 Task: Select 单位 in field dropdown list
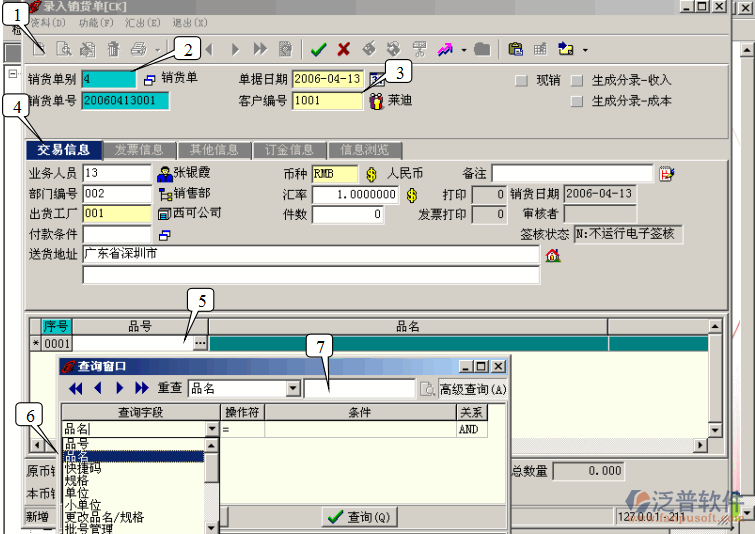click(x=133, y=493)
